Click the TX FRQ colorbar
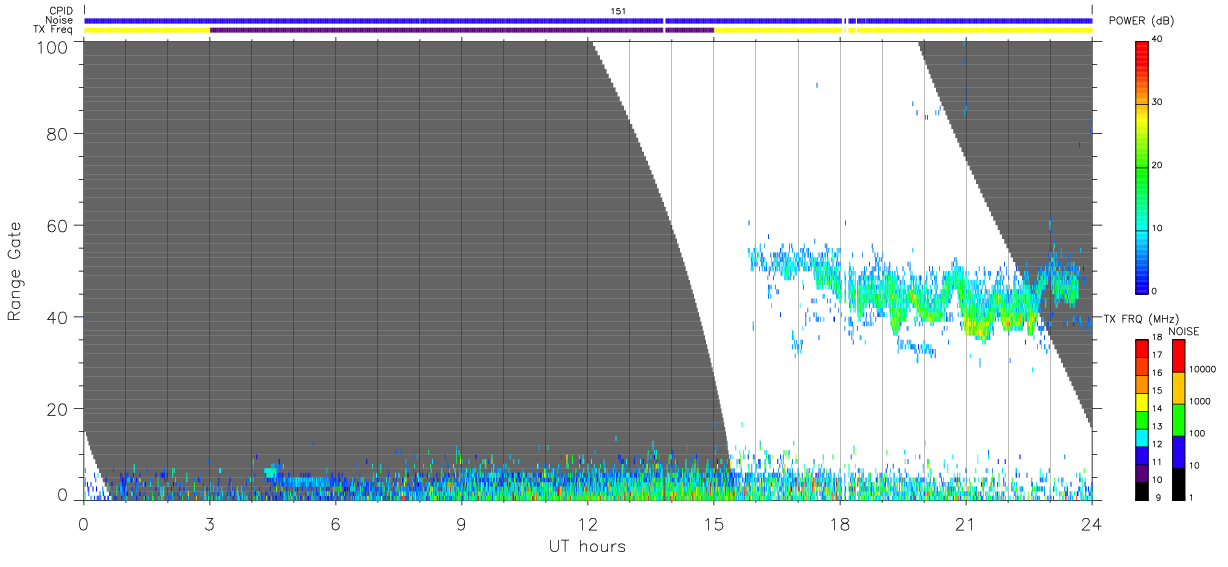 point(1142,418)
